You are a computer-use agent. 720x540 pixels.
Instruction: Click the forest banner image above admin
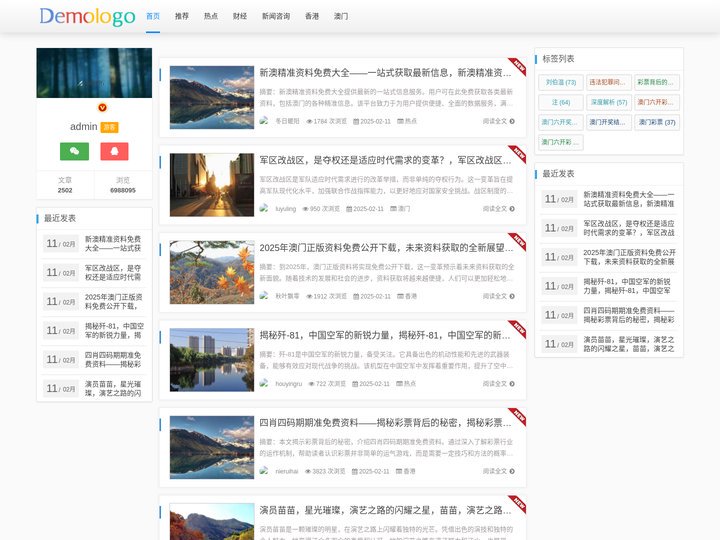click(x=94, y=73)
